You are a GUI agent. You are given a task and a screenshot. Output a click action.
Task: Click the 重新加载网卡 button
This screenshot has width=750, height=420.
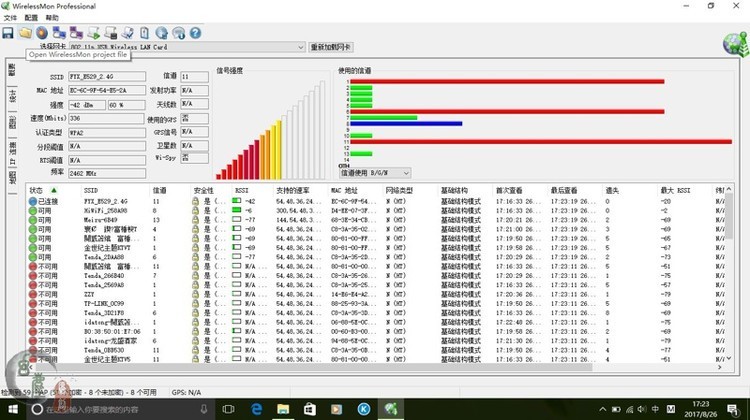(x=331, y=47)
